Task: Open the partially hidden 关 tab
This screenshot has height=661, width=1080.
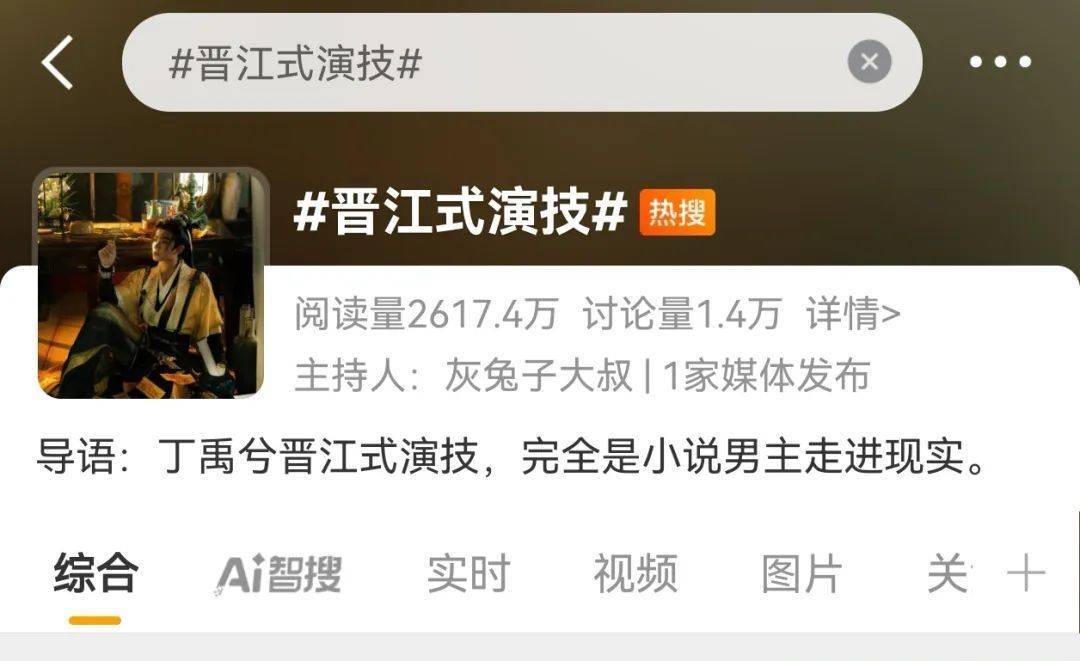Action: 949,574
